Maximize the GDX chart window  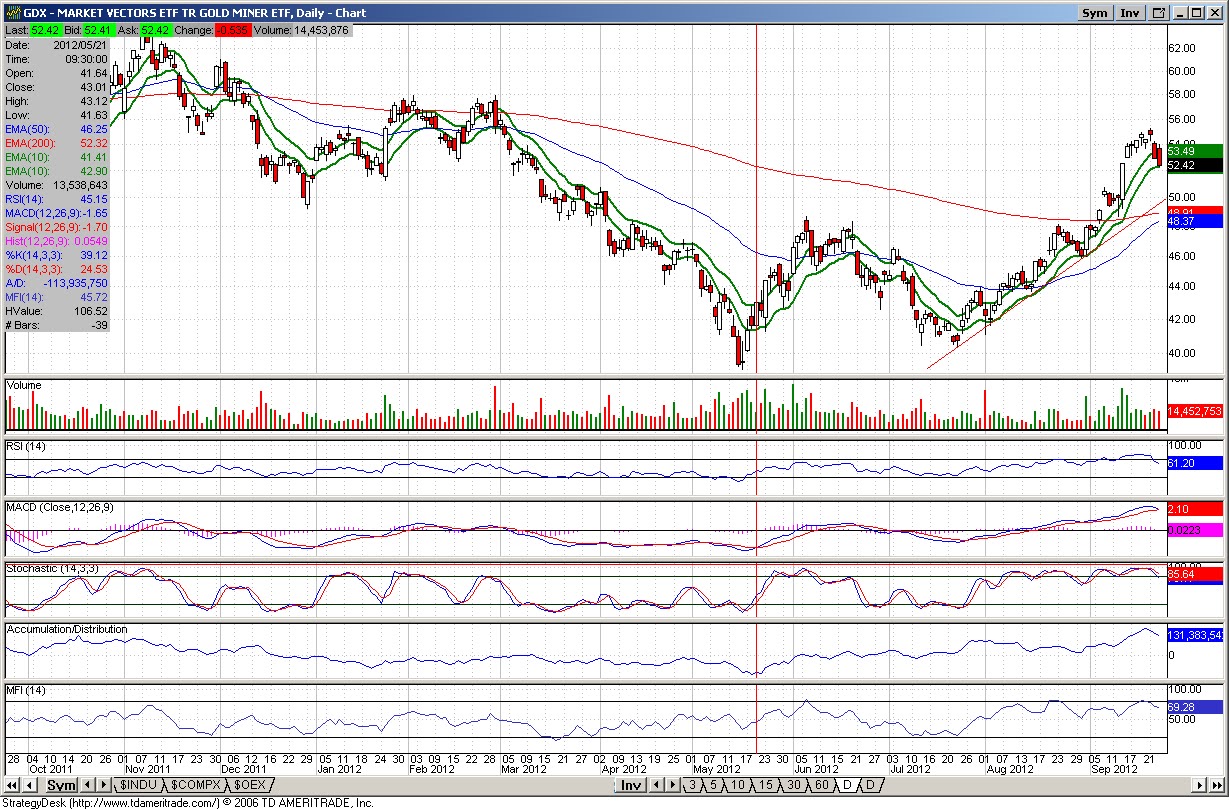tap(1197, 13)
